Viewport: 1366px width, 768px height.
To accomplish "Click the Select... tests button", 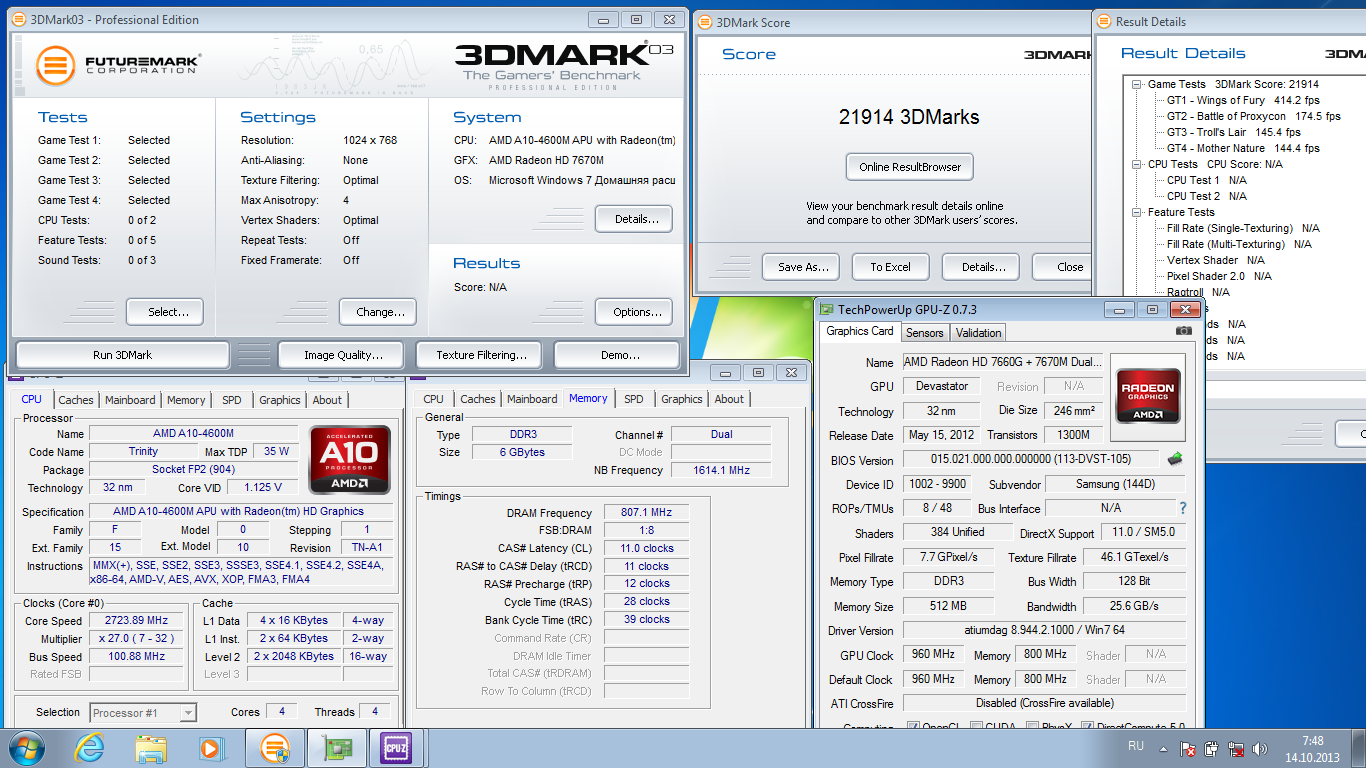I will (165, 312).
